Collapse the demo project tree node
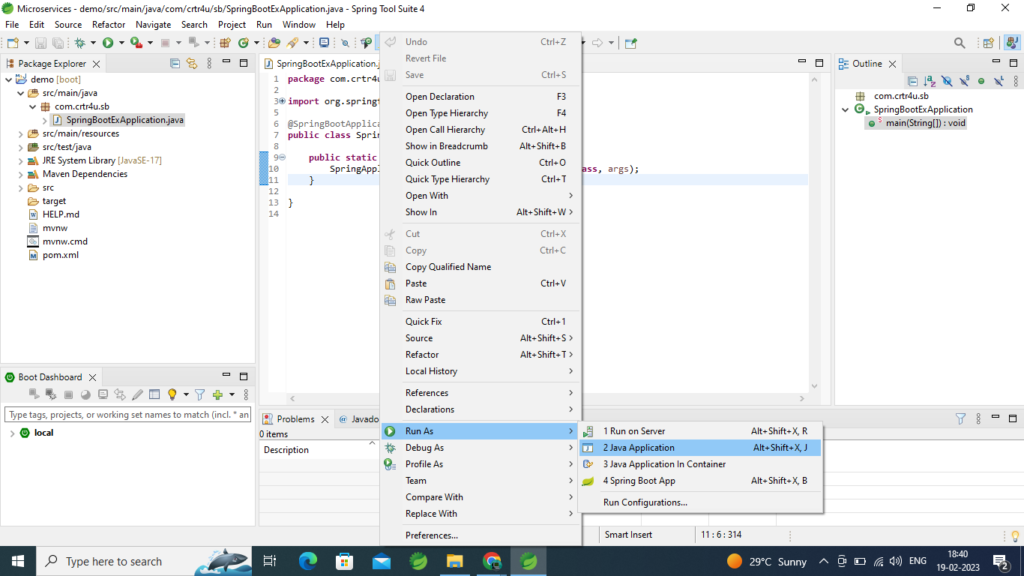The width and height of the screenshot is (1024, 576). point(9,80)
